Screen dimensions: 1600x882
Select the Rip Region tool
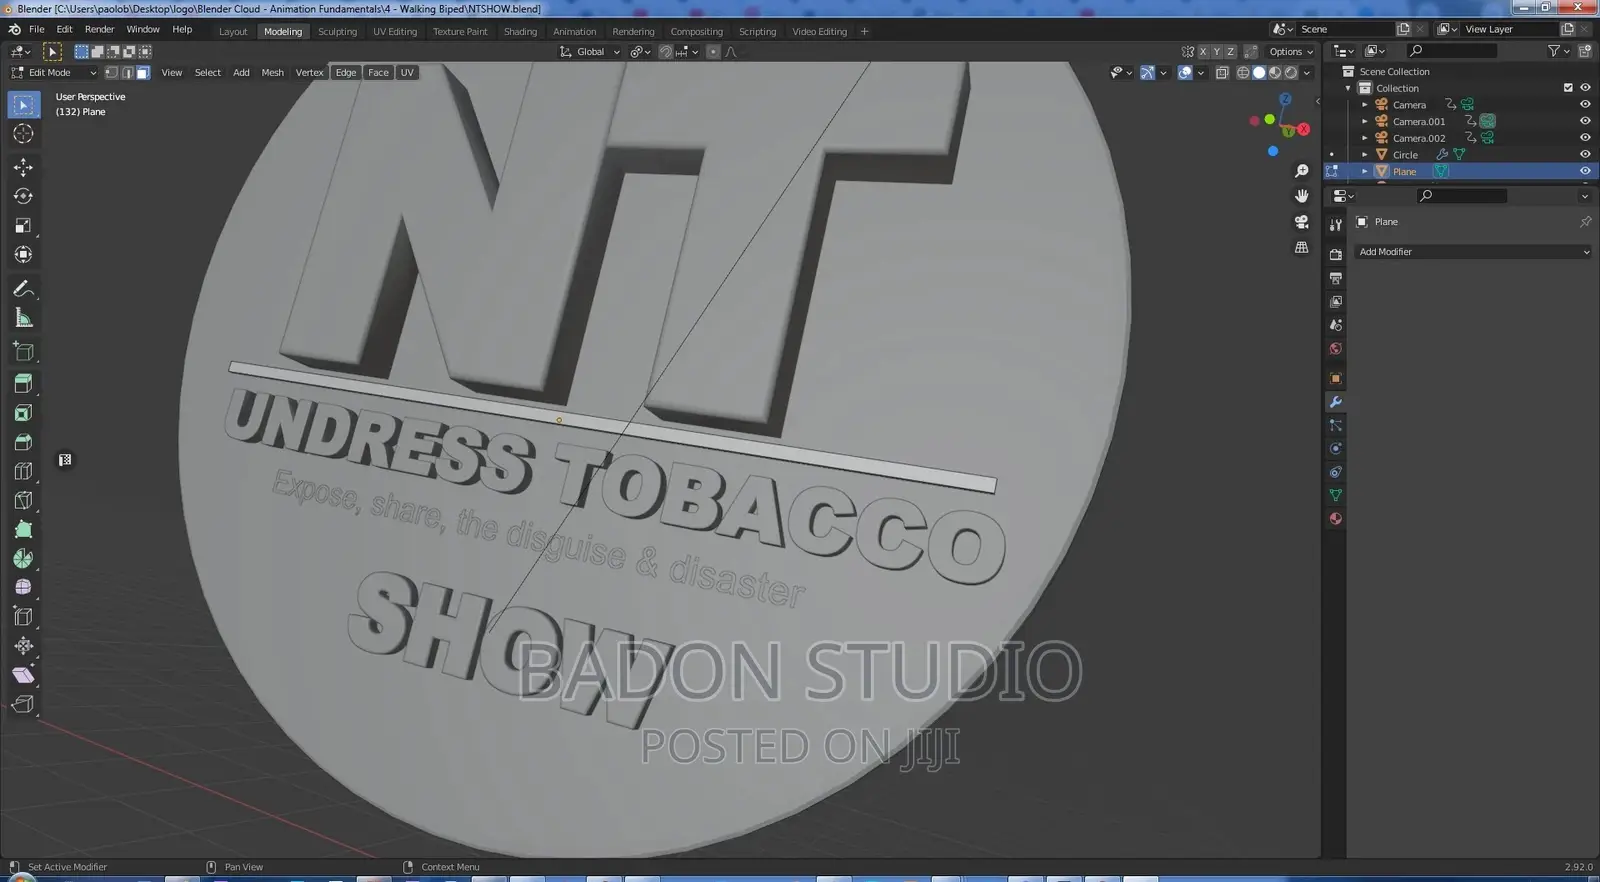[23, 704]
